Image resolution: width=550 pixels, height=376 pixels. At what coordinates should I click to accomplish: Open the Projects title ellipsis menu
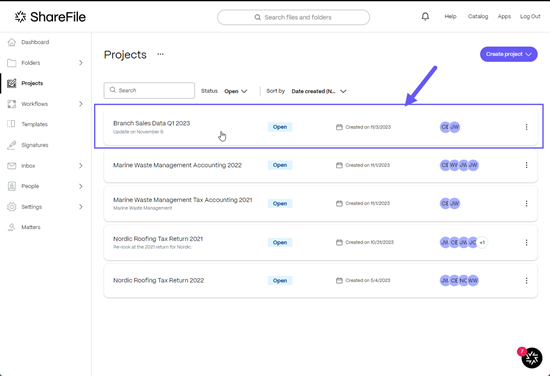(x=160, y=54)
